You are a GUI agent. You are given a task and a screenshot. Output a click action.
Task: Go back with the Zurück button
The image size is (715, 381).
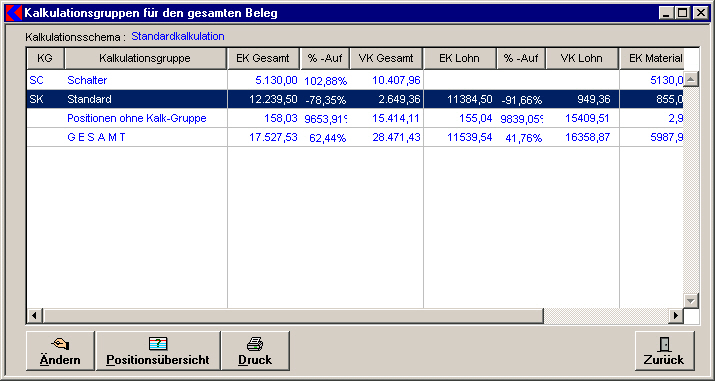[664, 351]
